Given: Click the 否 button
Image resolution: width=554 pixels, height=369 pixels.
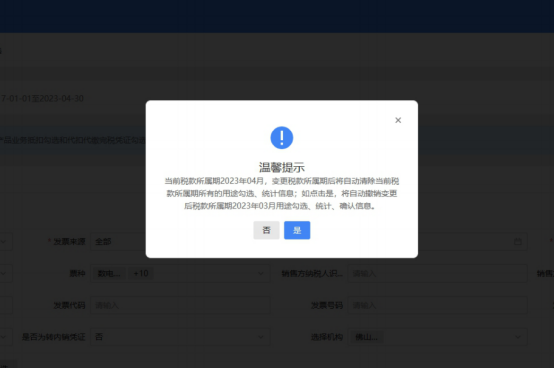Looking at the screenshot, I should (266, 230).
